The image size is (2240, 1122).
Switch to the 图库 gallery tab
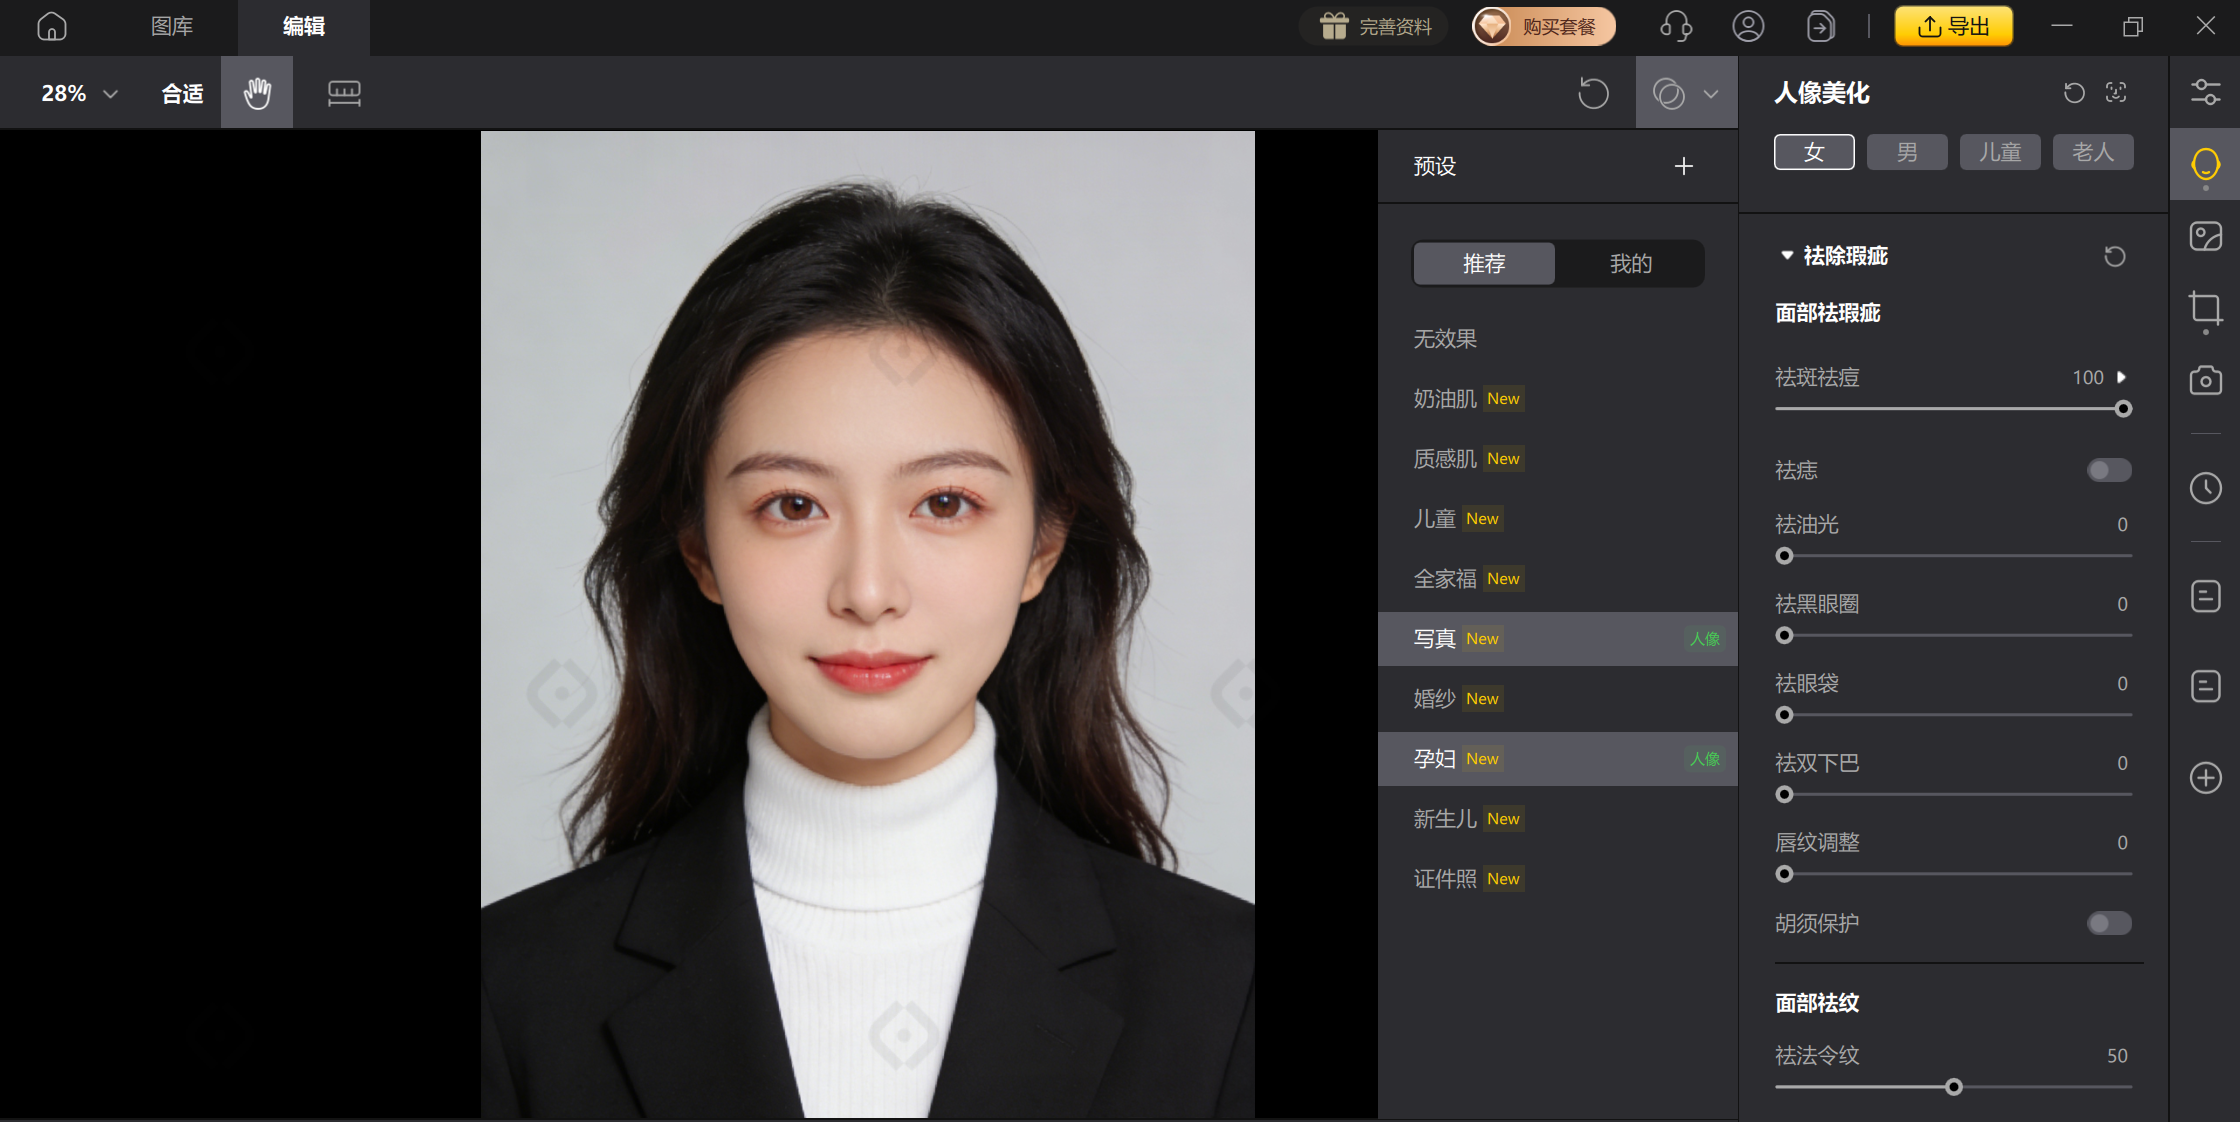[x=172, y=26]
